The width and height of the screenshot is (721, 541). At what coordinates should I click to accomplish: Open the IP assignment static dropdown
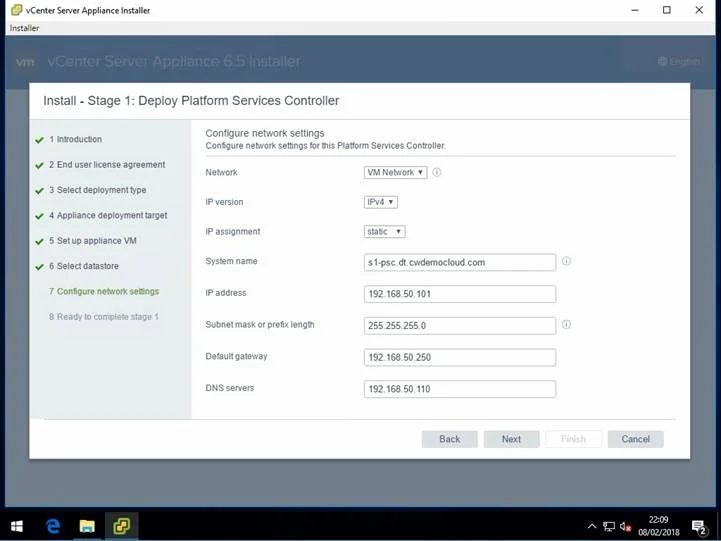pos(384,232)
